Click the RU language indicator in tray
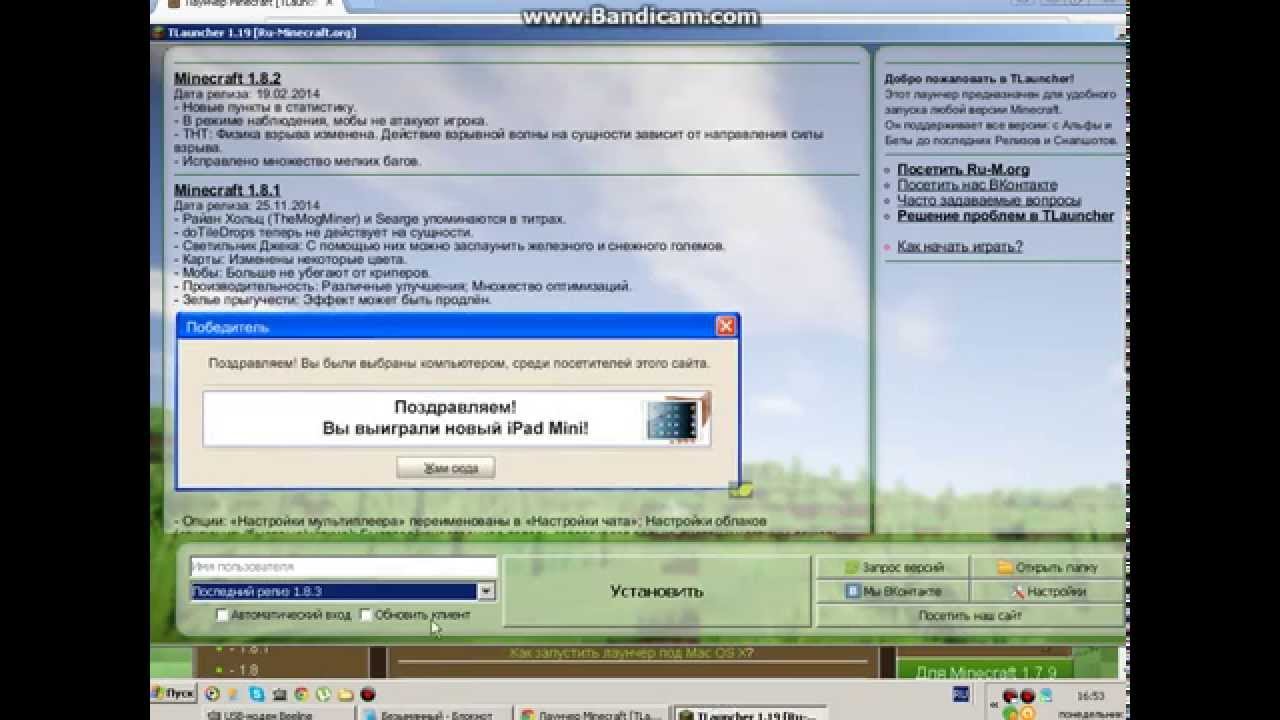 (x=959, y=692)
